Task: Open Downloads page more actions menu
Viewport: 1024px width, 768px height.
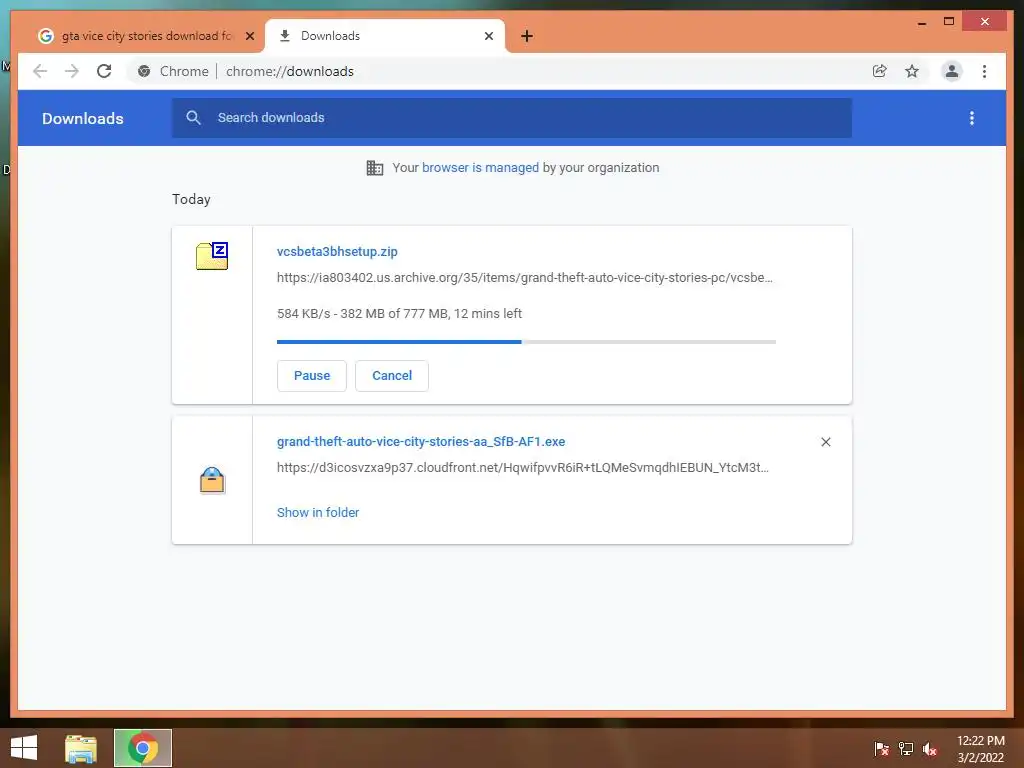Action: [972, 118]
